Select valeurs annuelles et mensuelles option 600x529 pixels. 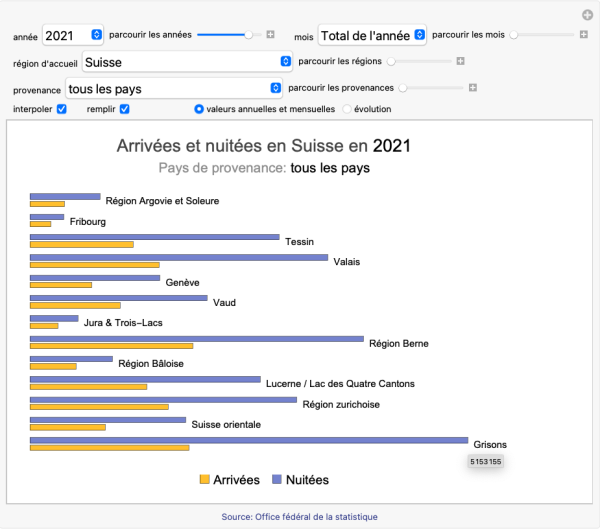pyautogui.click(x=199, y=109)
